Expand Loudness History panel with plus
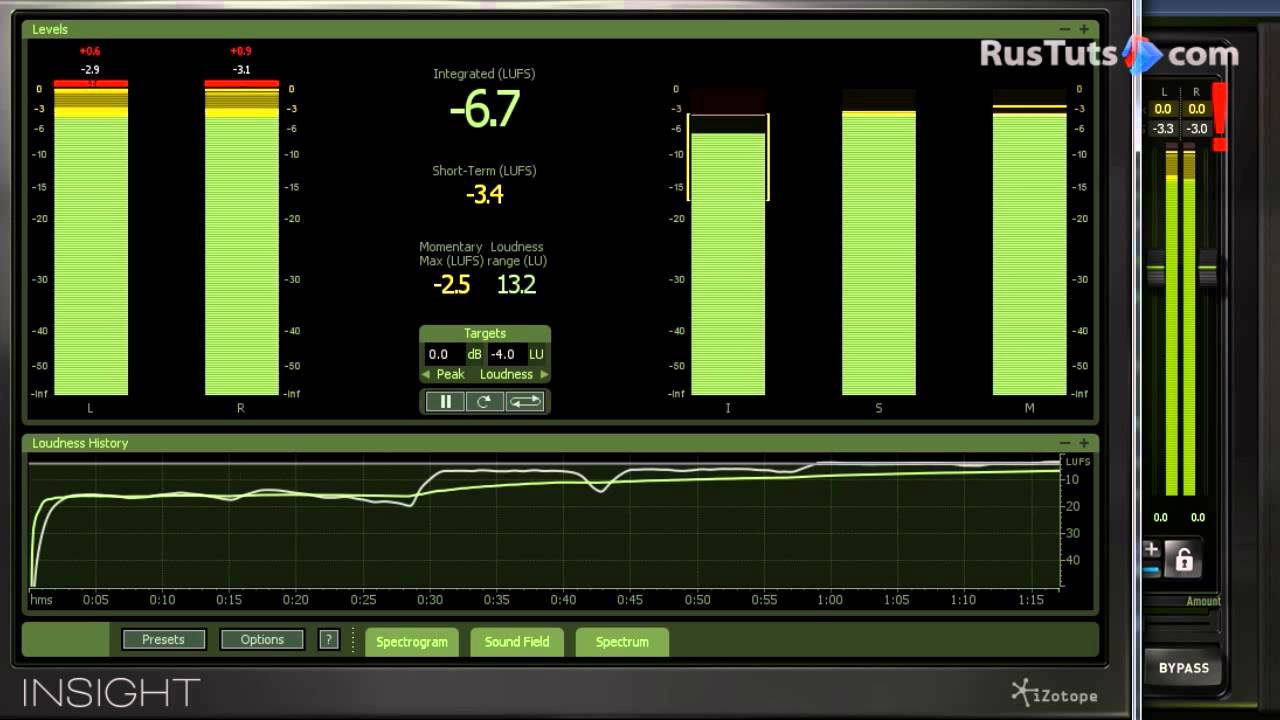 point(1084,443)
